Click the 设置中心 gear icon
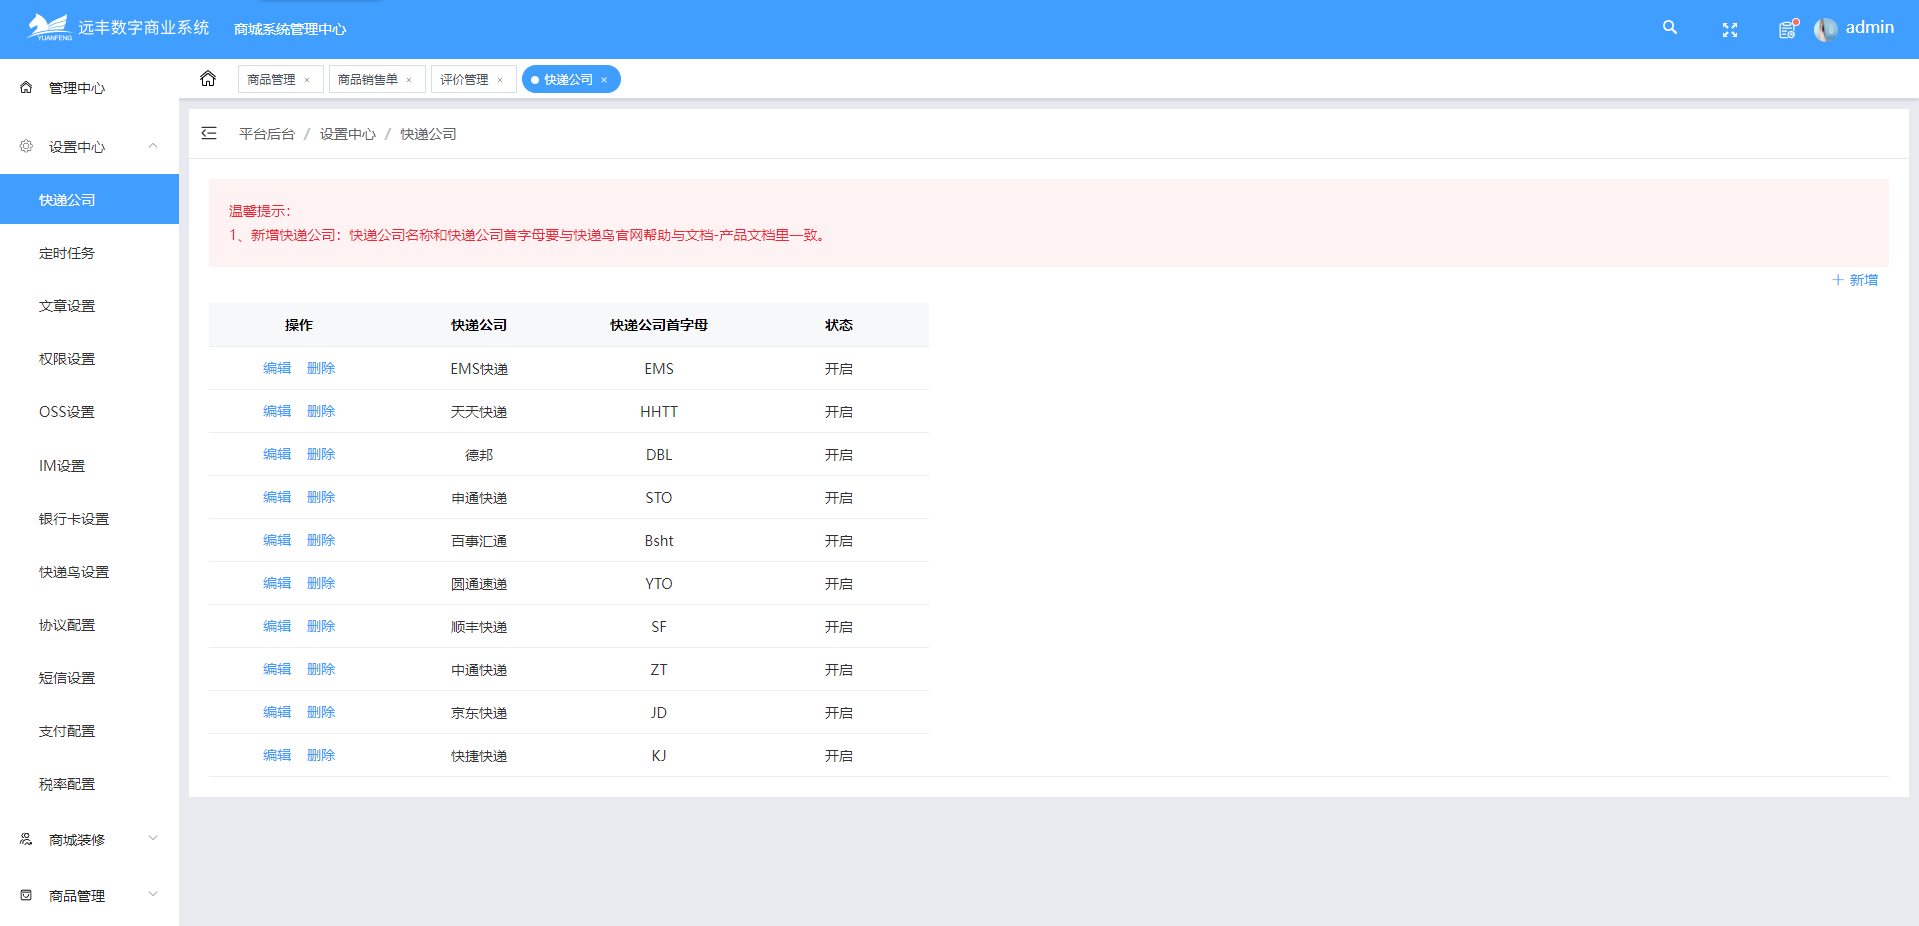Image resolution: width=1919 pixels, height=926 pixels. [x=26, y=146]
